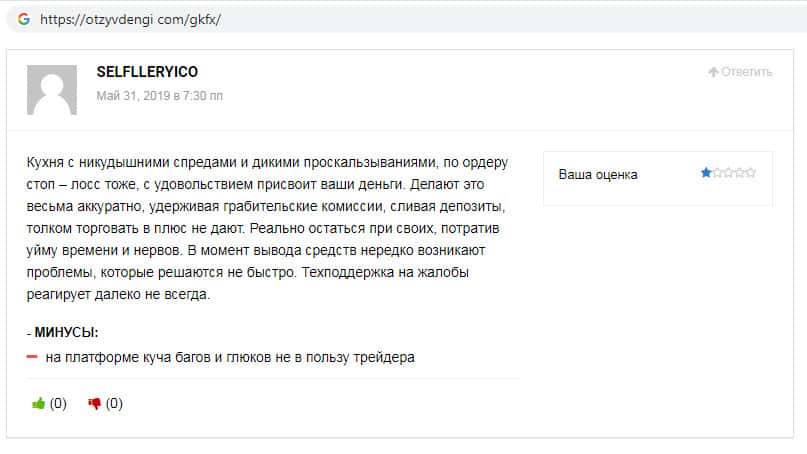
Task: Set rating to two stars
Action: pyautogui.click(x=717, y=173)
